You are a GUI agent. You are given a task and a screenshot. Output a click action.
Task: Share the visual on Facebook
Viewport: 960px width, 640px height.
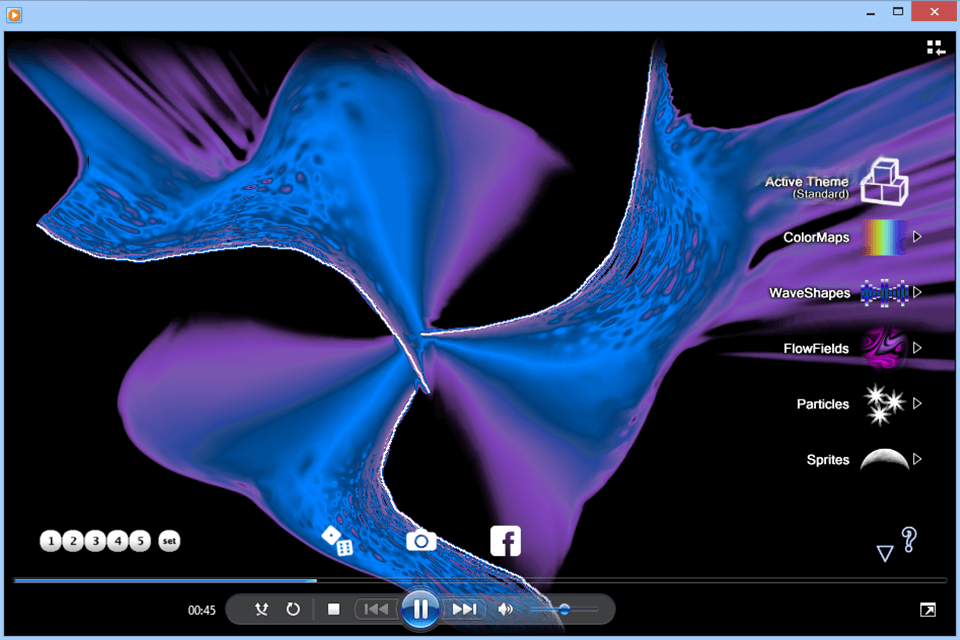505,540
